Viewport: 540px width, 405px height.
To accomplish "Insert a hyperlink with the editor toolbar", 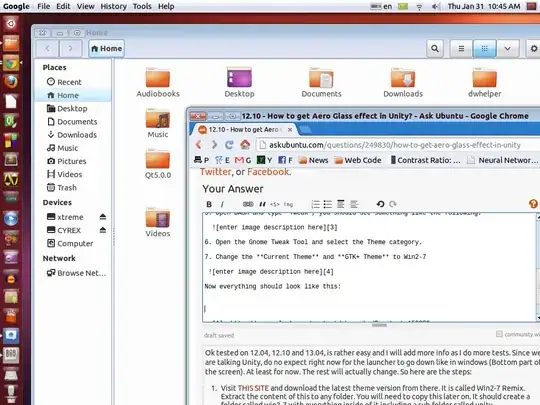I will pos(248,204).
